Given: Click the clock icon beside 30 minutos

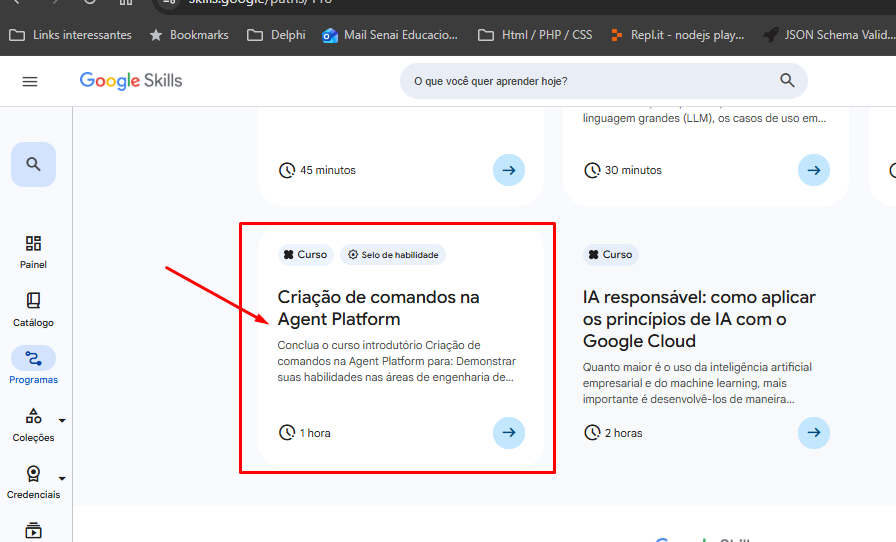Looking at the screenshot, I should pos(592,170).
